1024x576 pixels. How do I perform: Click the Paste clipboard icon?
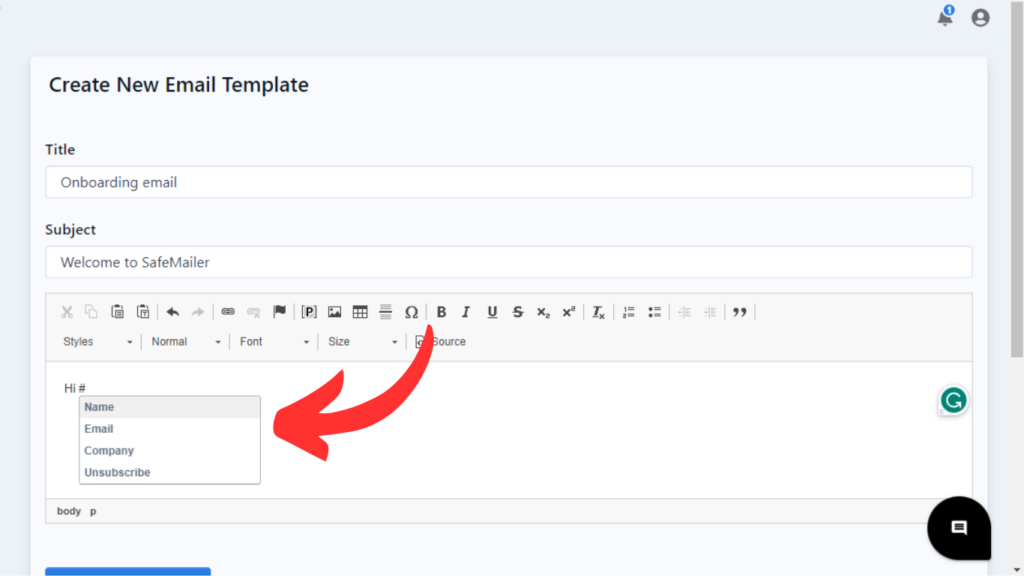click(118, 312)
